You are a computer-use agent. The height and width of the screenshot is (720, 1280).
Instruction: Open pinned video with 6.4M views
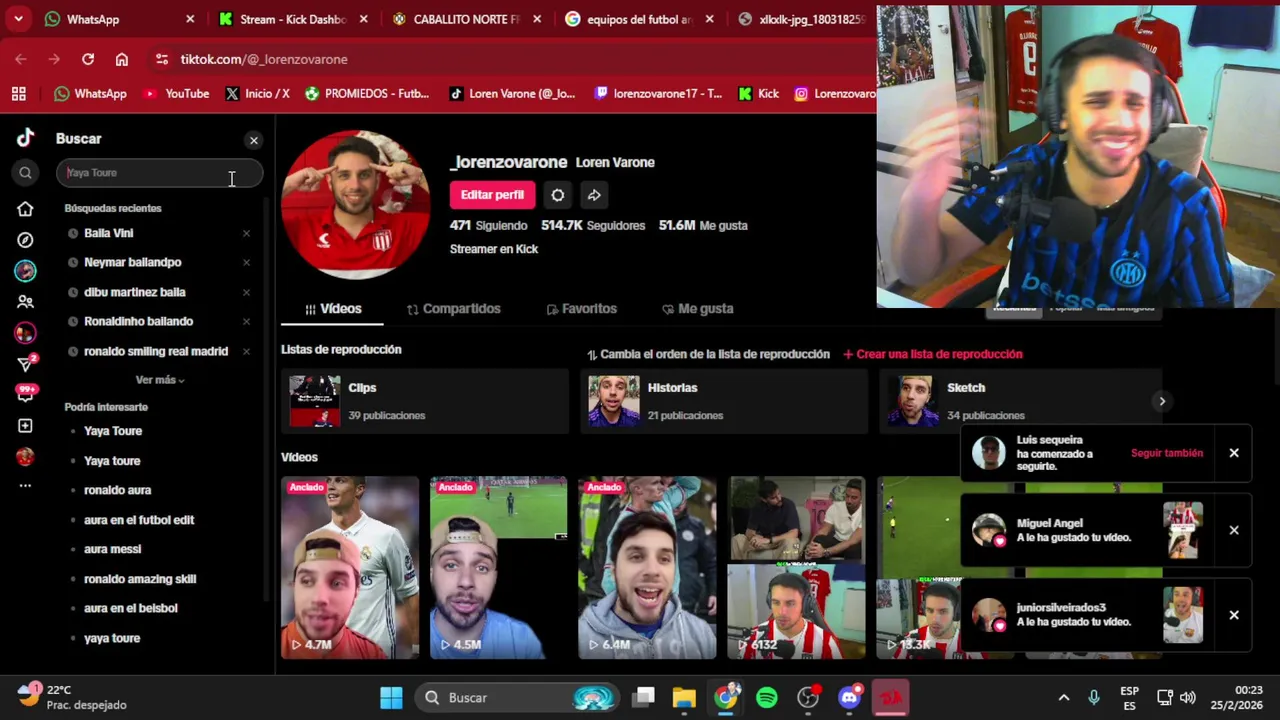[x=647, y=568]
